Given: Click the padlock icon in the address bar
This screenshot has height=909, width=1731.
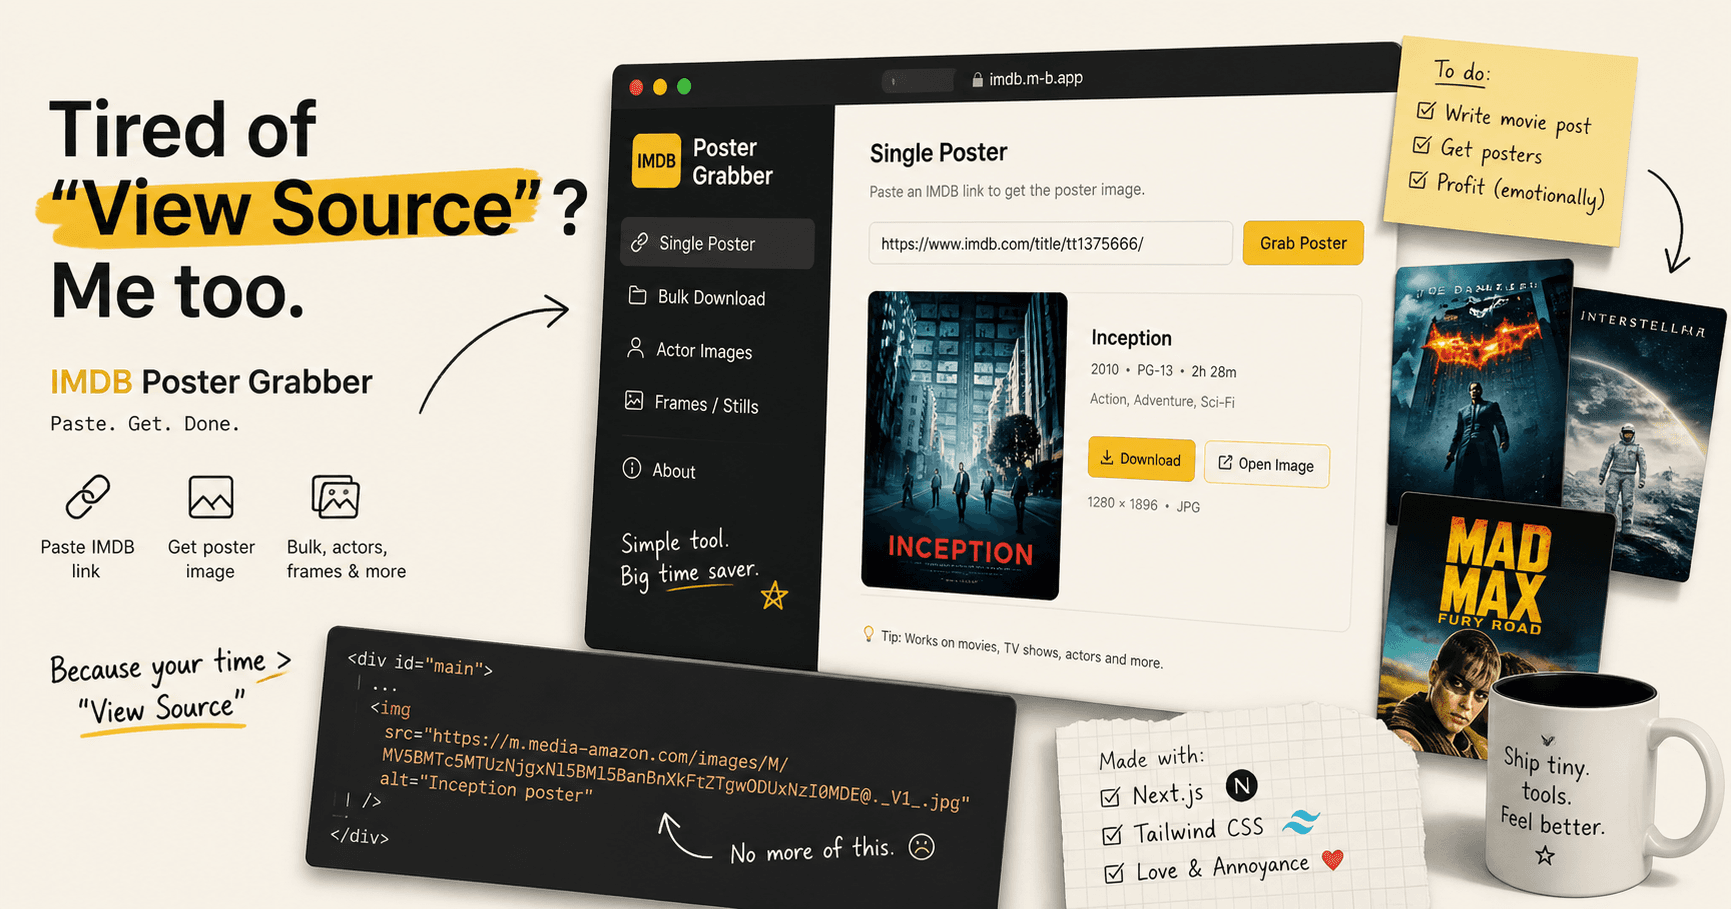Looking at the screenshot, I should (x=978, y=80).
